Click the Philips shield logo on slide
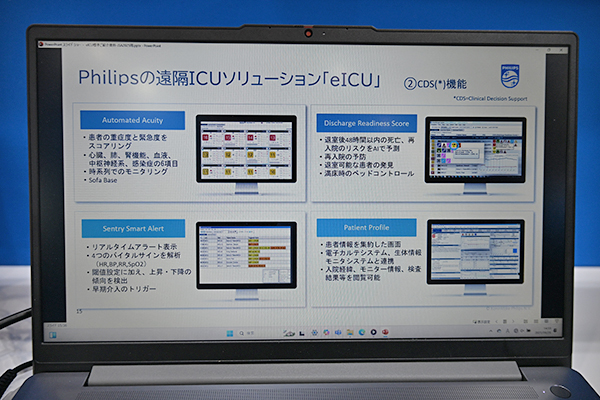The width and height of the screenshot is (600, 400). pos(509,75)
